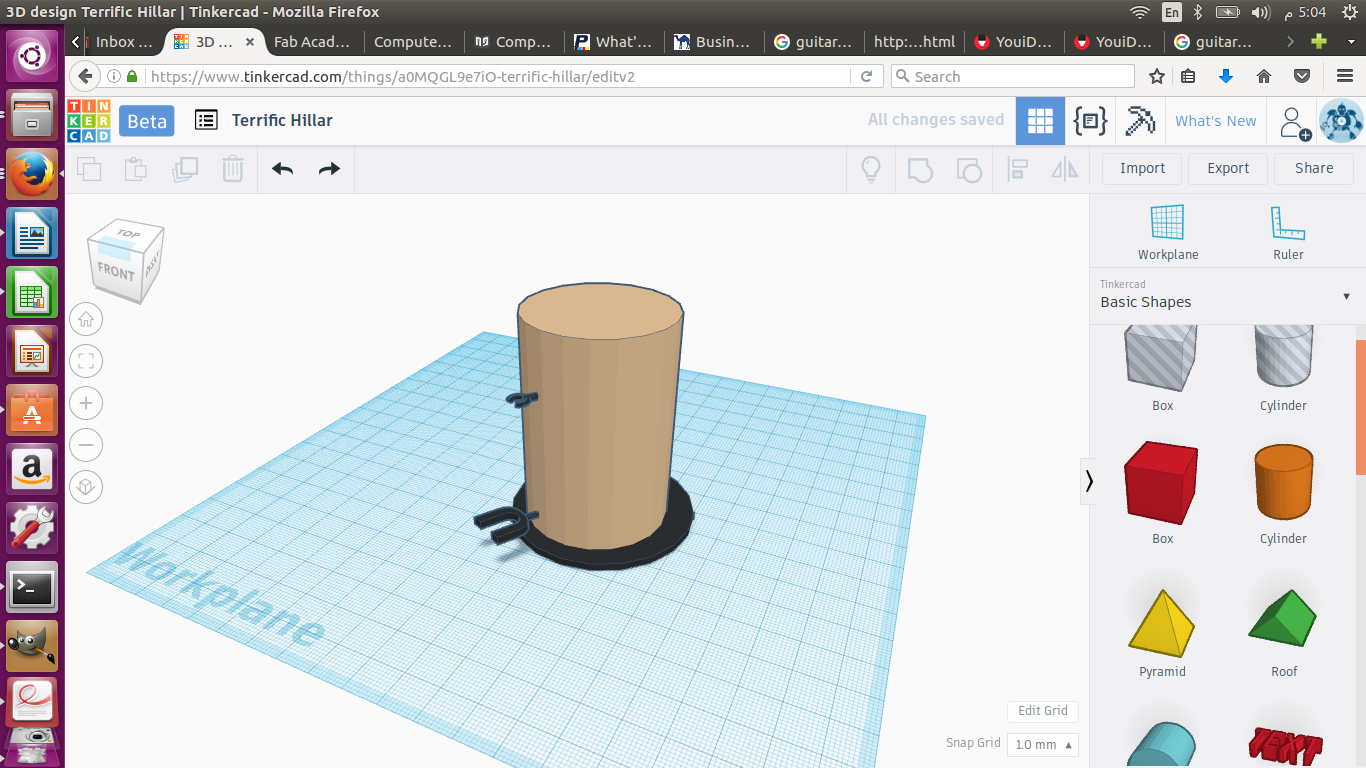The image size is (1366, 768).
Task: Switch to the 3D grid design view
Action: pos(1040,121)
